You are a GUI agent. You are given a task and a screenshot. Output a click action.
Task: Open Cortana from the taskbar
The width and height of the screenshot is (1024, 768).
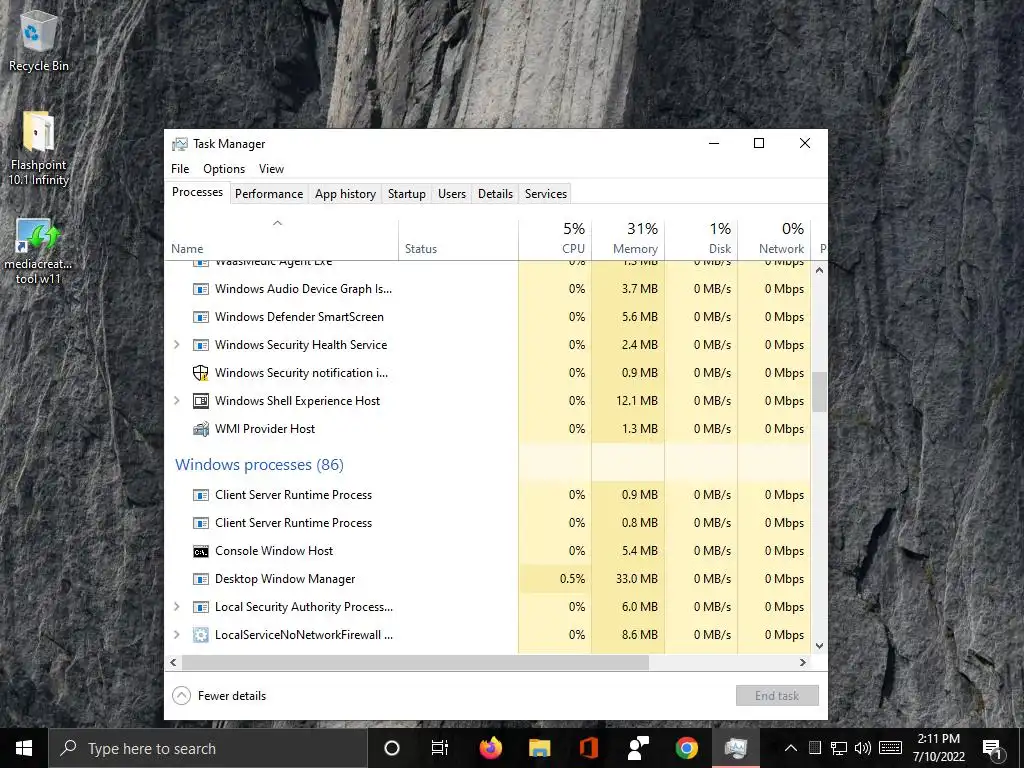[x=391, y=748]
